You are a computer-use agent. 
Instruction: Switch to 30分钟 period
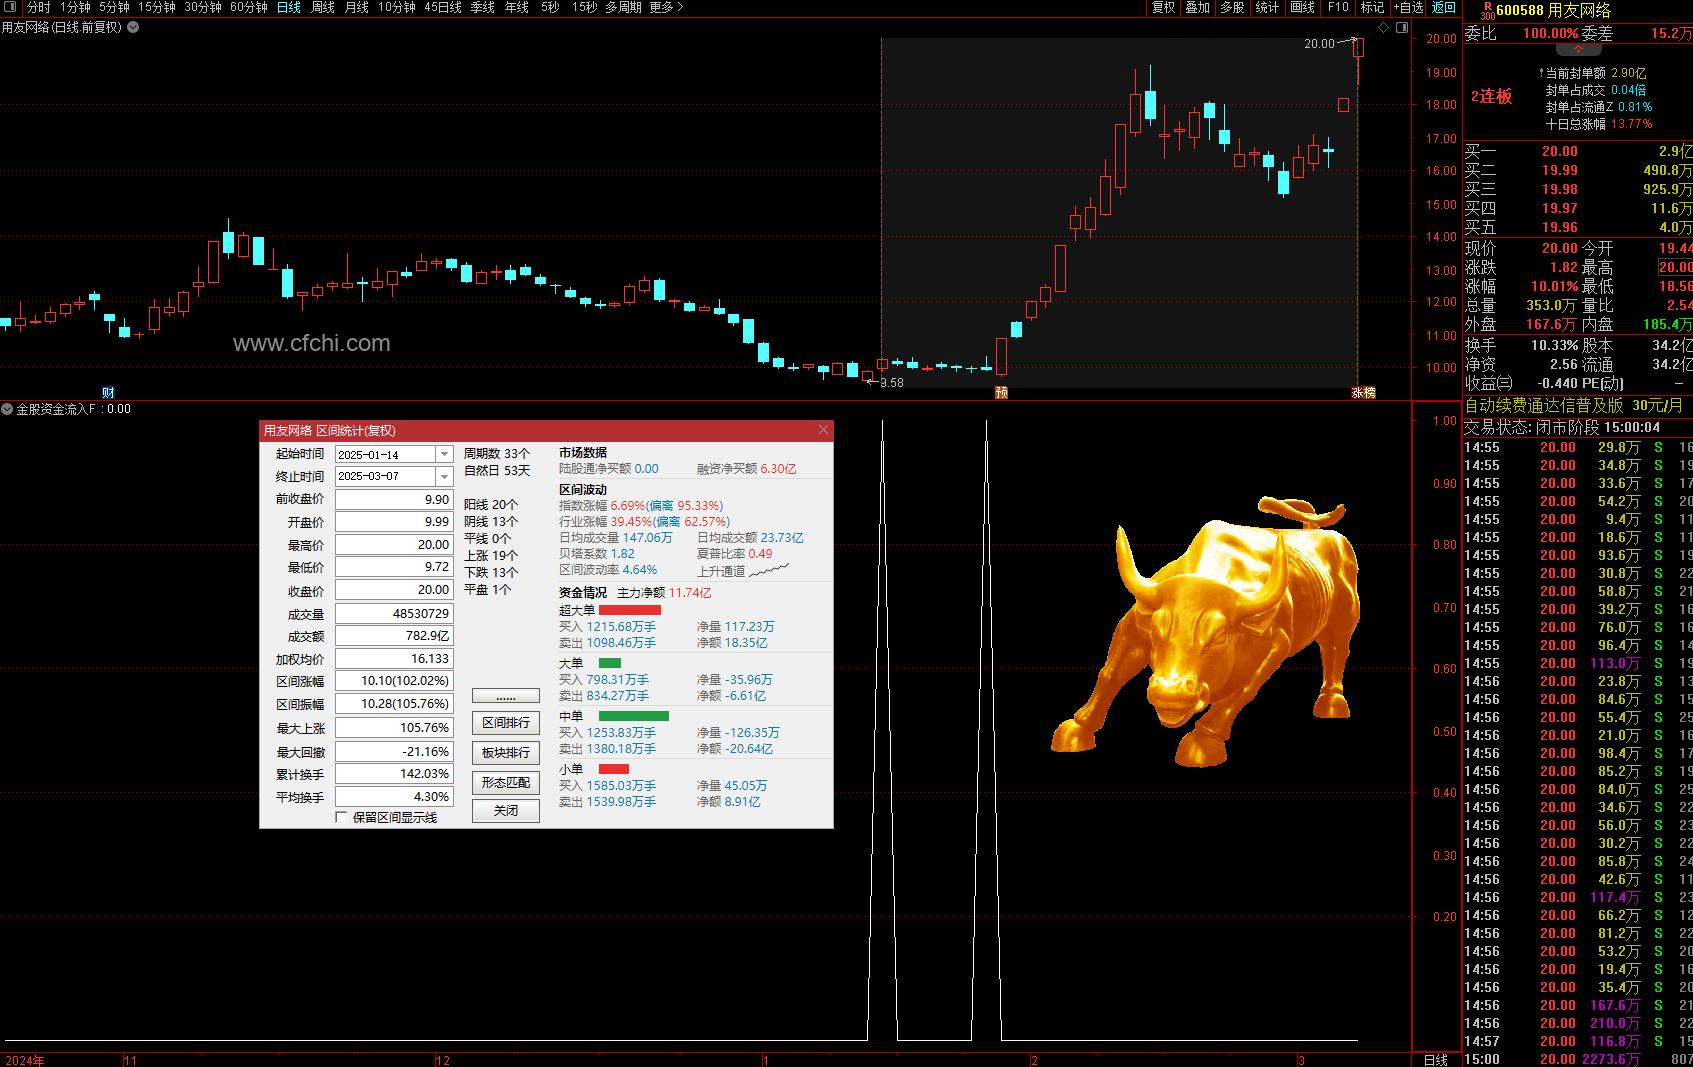pos(203,7)
